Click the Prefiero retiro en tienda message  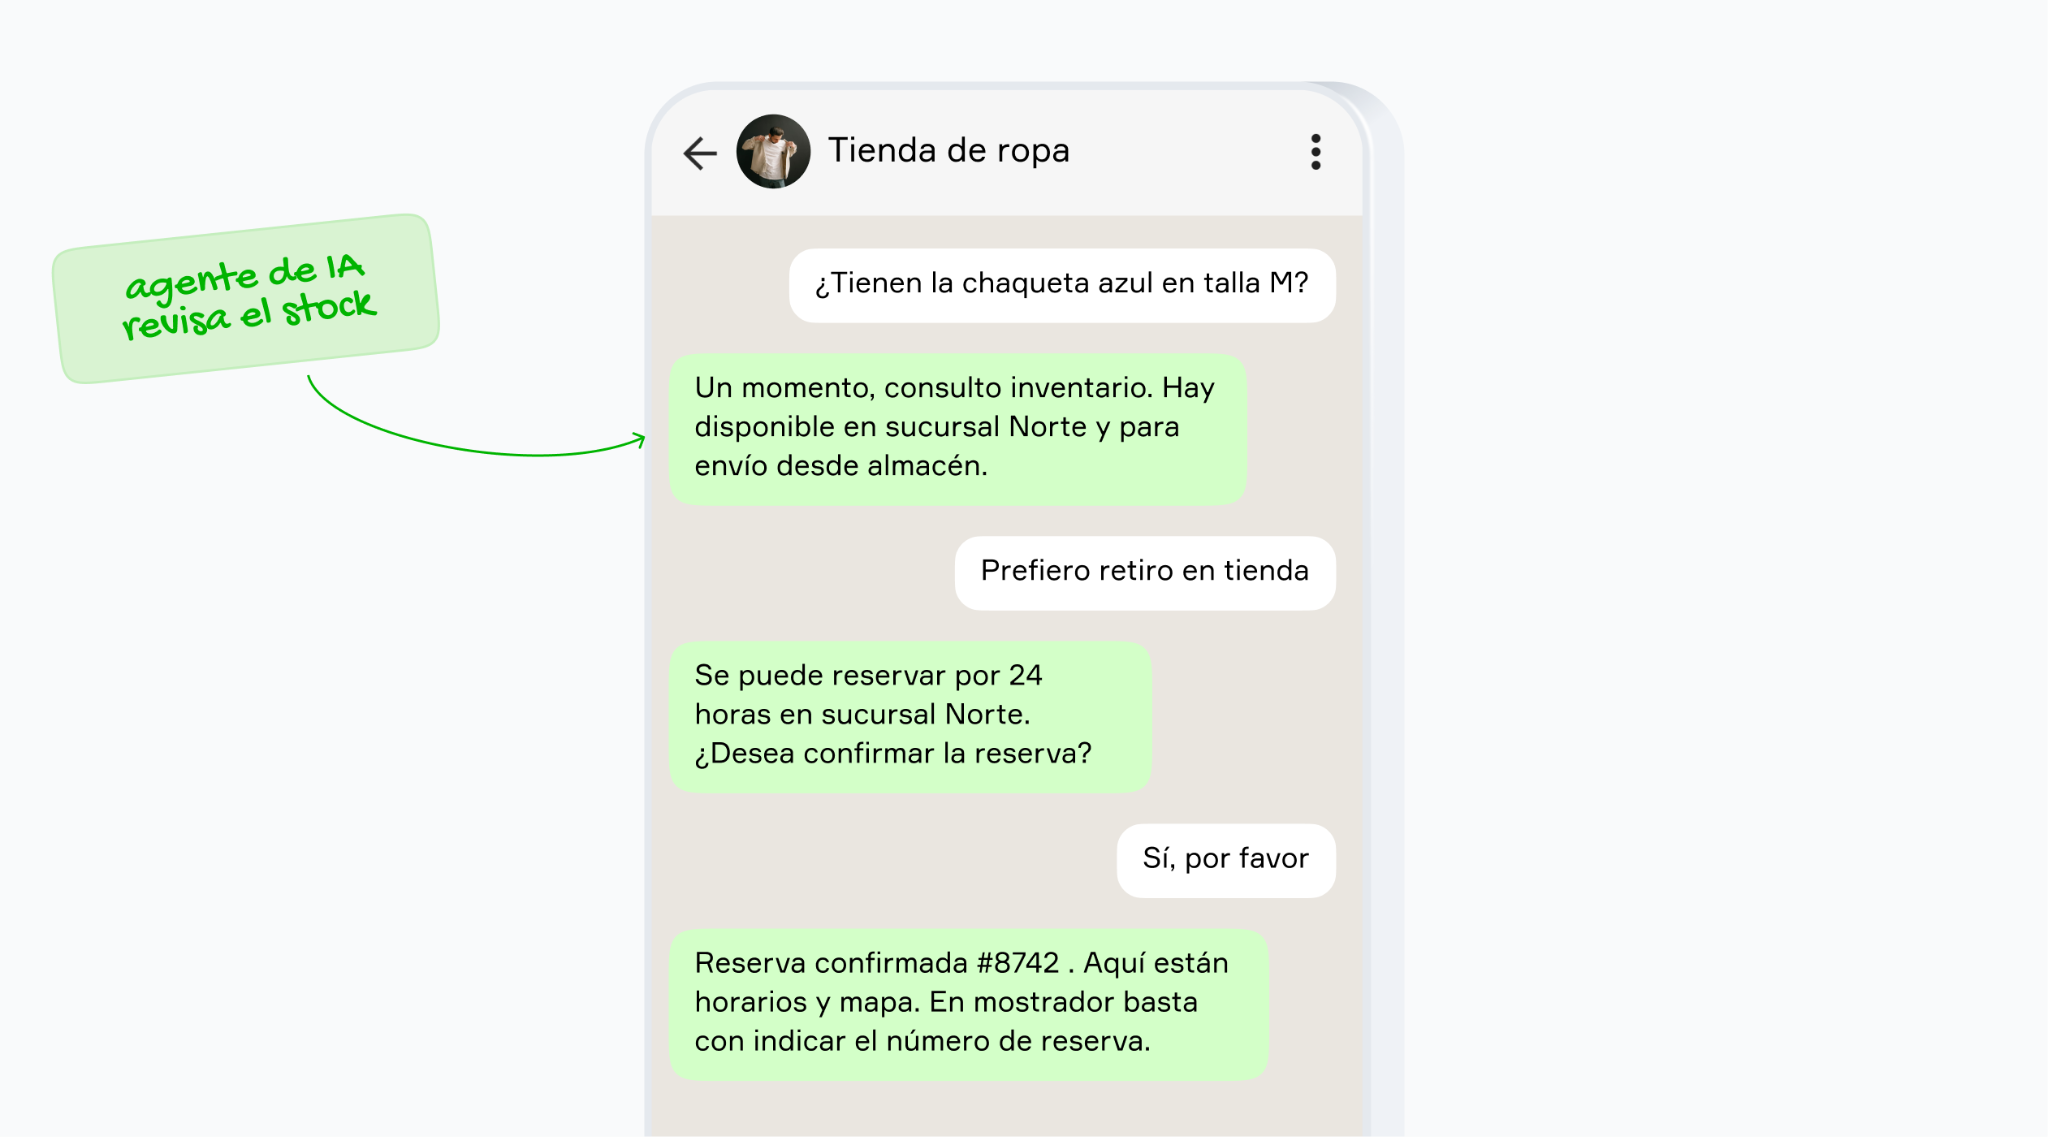[1144, 572]
